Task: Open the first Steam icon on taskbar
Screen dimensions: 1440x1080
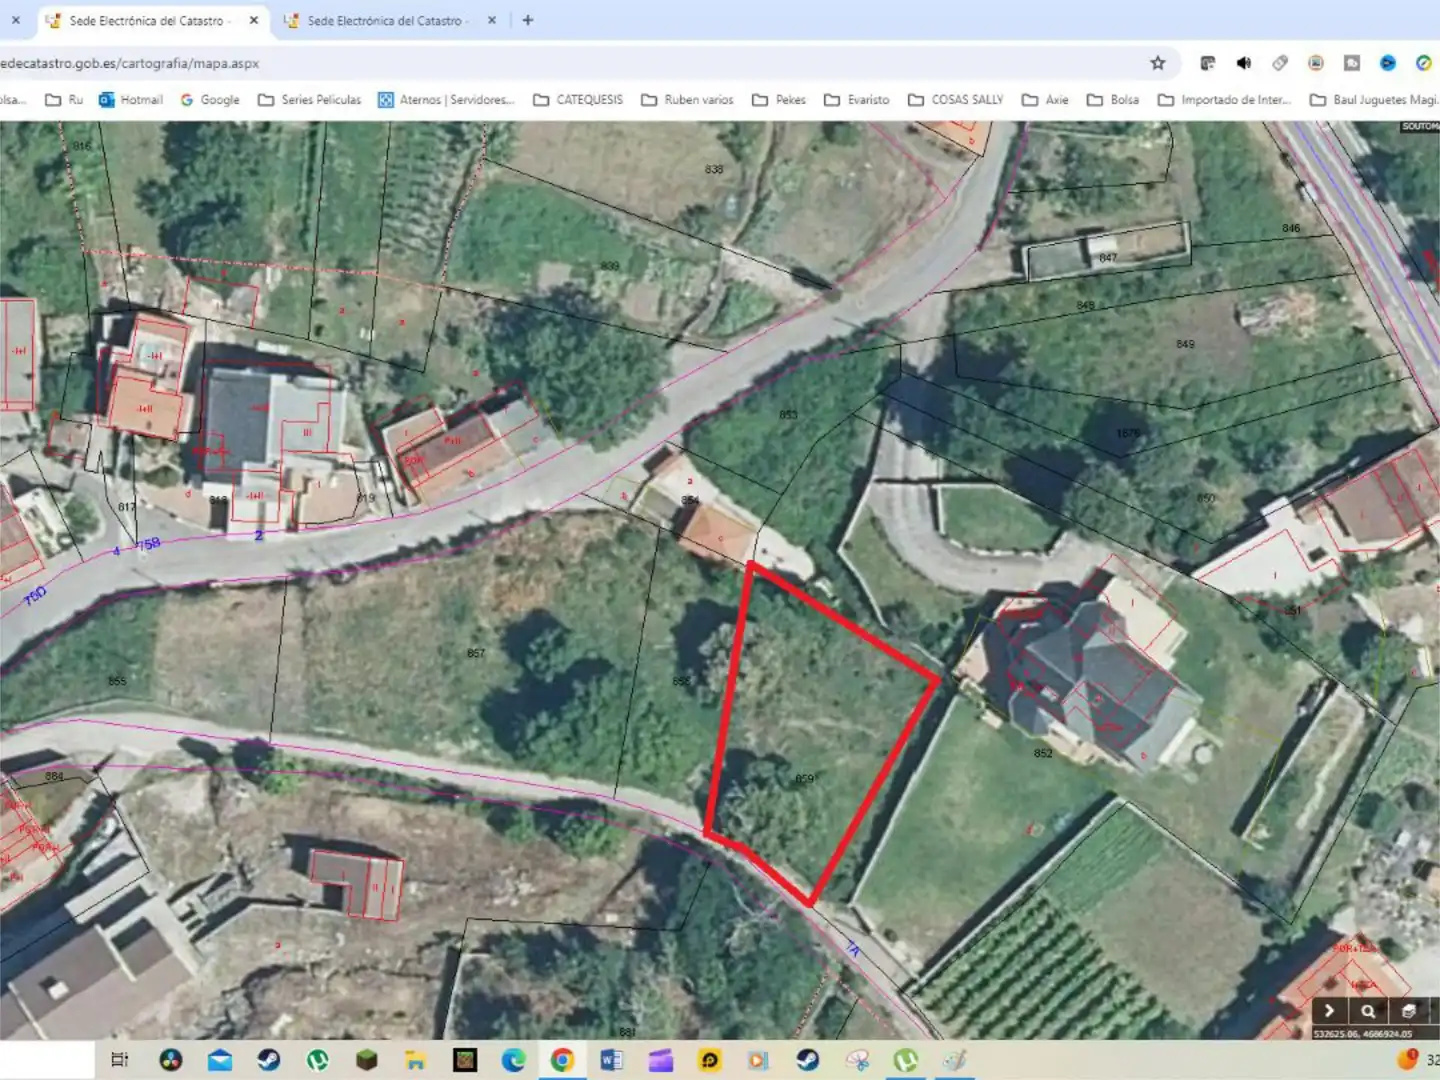Action: tap(269, 1060)
